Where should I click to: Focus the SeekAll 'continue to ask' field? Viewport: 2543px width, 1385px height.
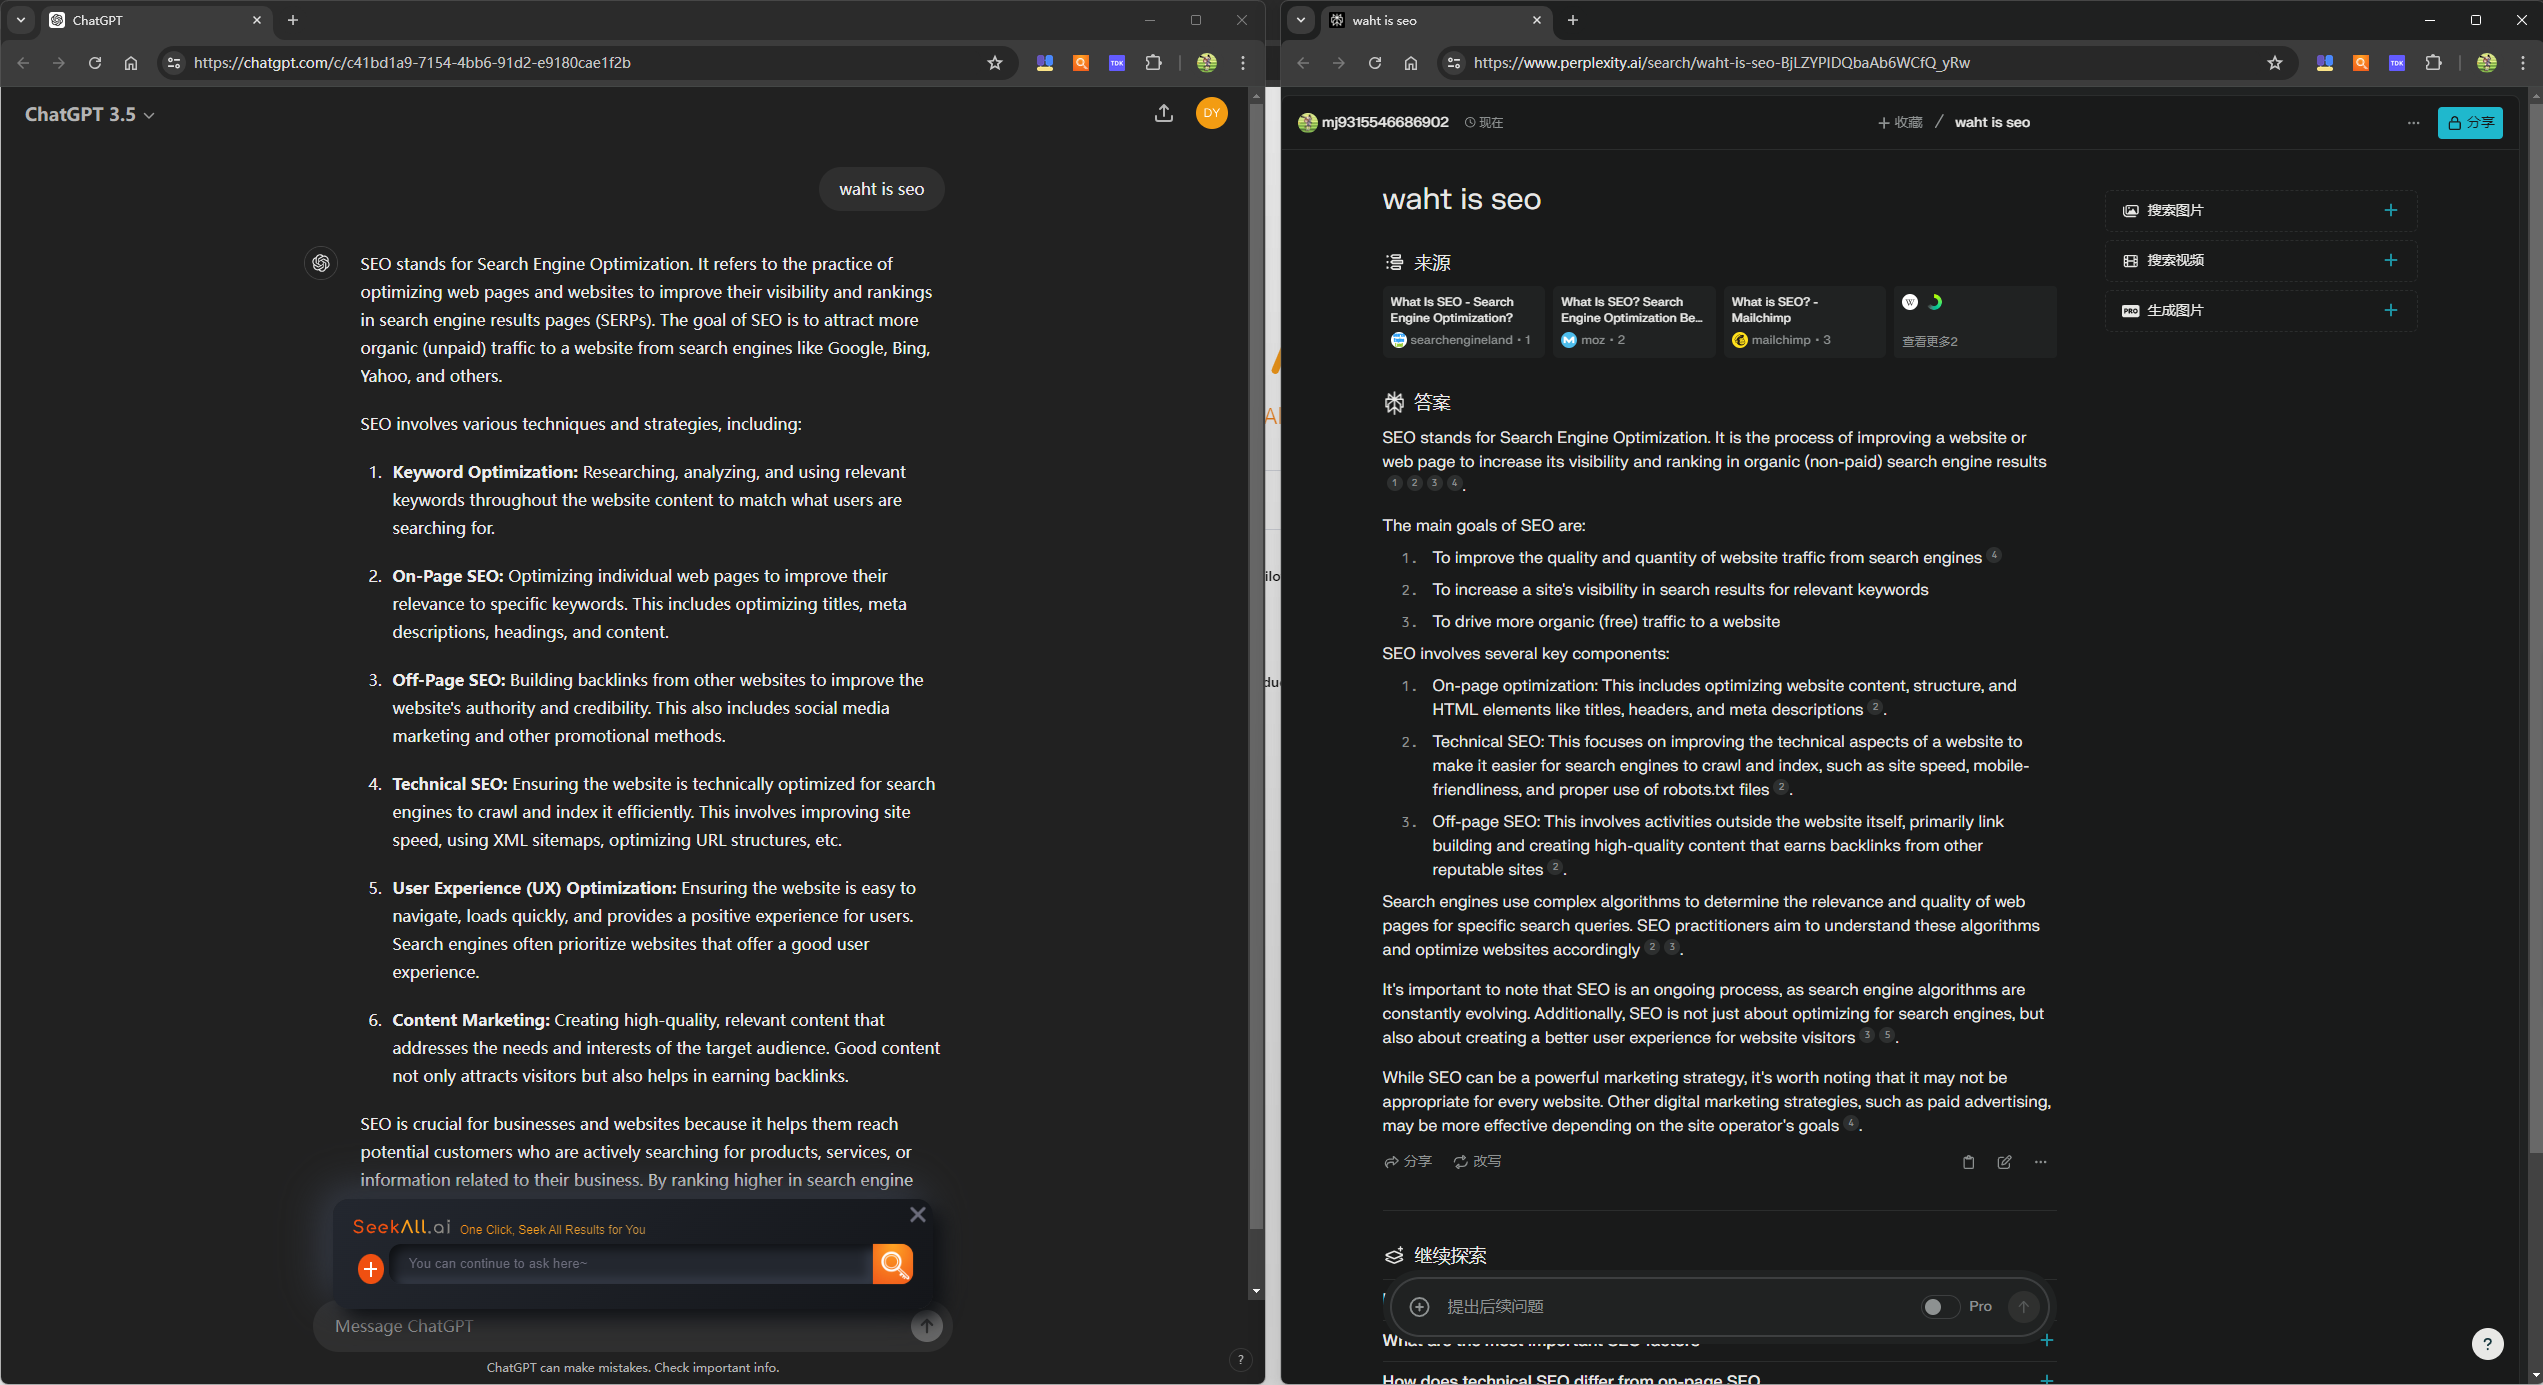click(x=631, y=1263)
